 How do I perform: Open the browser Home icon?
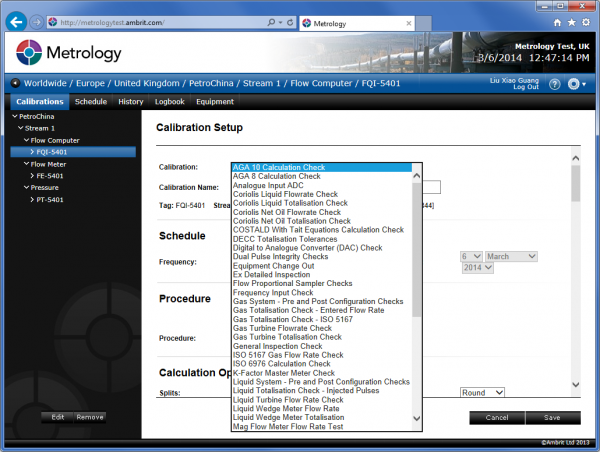557,23
